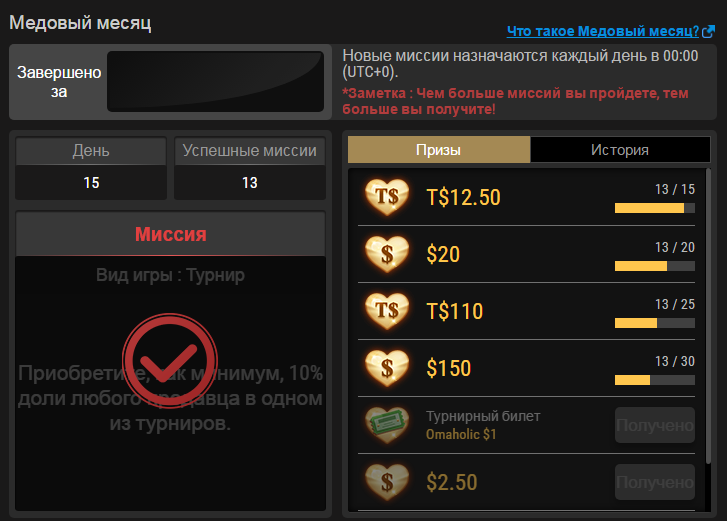This screenshot has width=727, height=521.
Task: Open the История tab
Action: point(620,150)
